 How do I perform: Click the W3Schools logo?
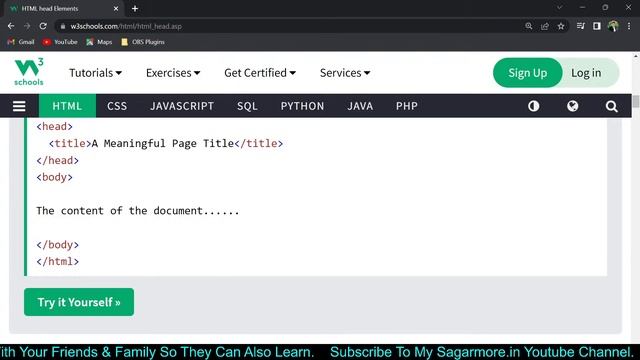click(29, 72)
